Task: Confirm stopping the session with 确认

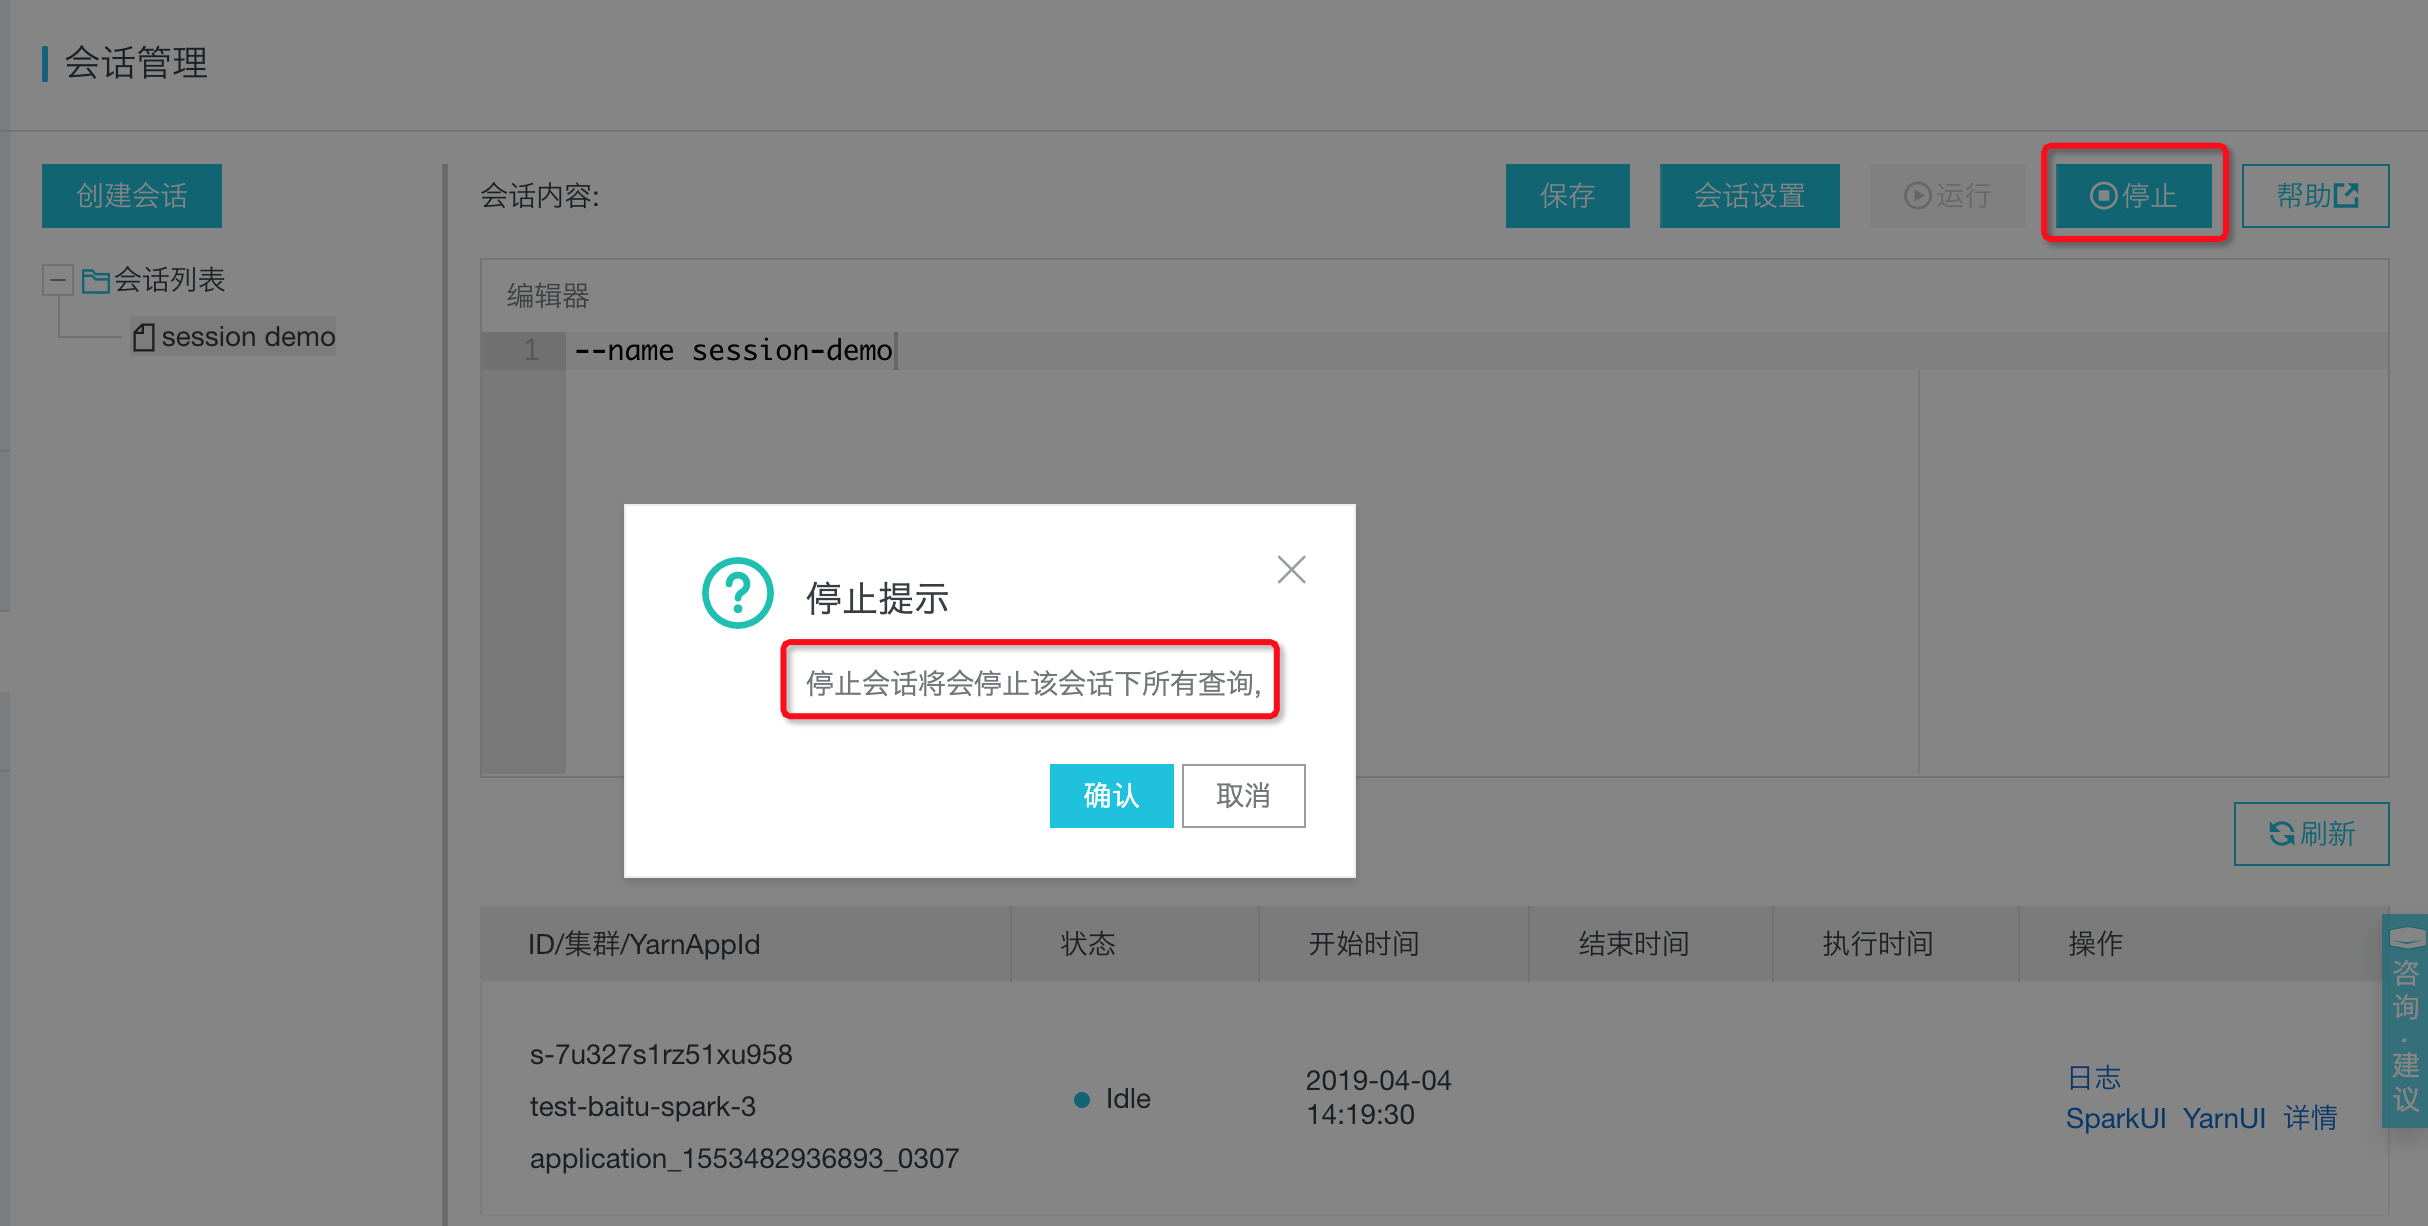Action: 1111,796
